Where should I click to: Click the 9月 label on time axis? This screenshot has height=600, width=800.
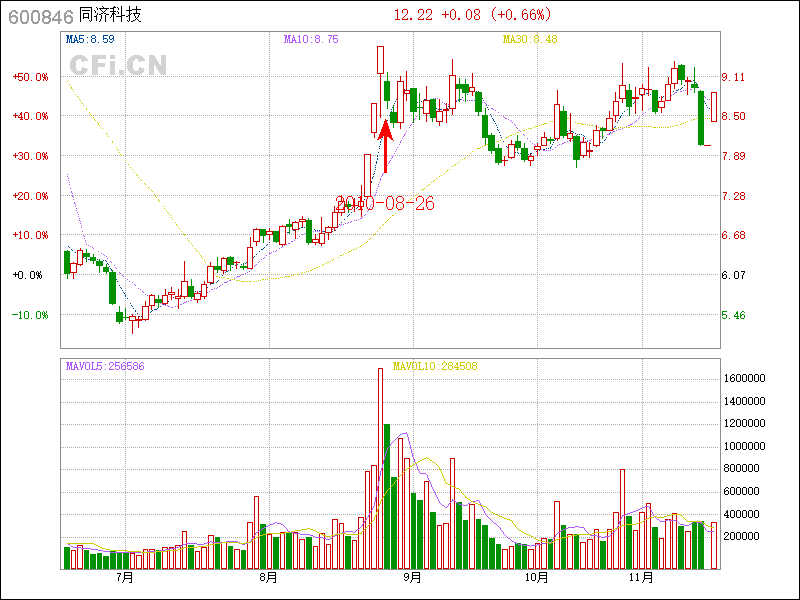coord(412,578)
